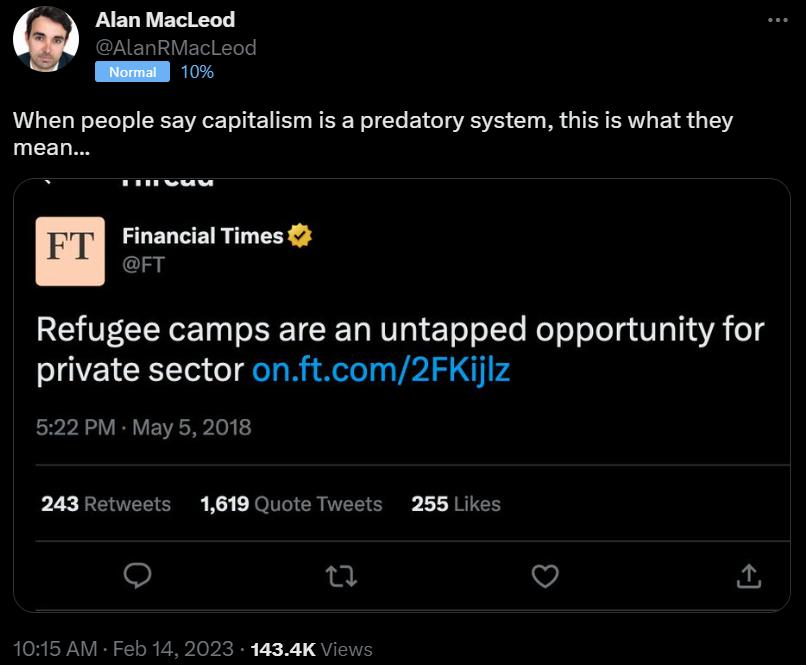Viewport: 806px width, 665px height.
Task: Open the Thread header label
Action: 172,176
